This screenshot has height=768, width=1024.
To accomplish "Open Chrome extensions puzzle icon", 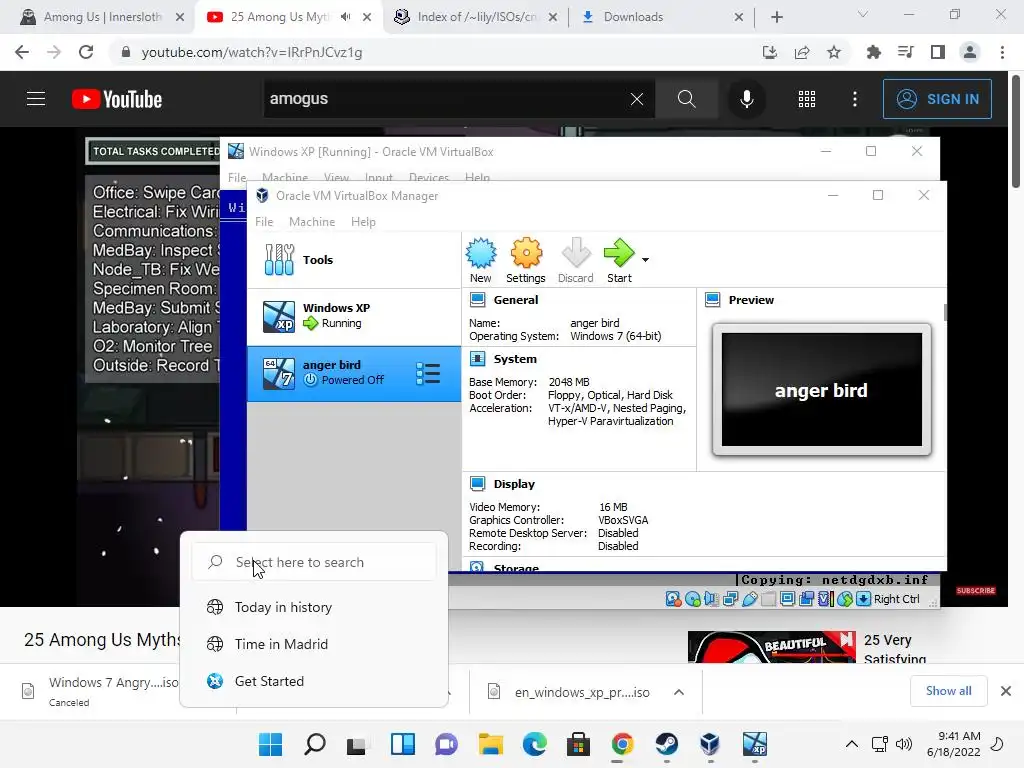I will (873, 52).
